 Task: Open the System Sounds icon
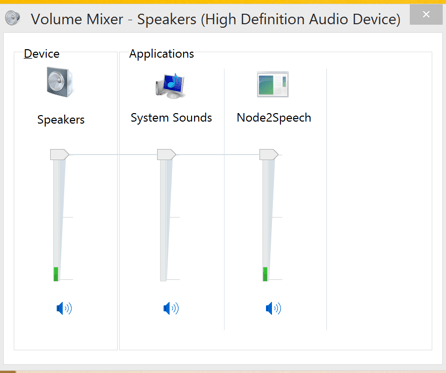click(x=170, y=85)
